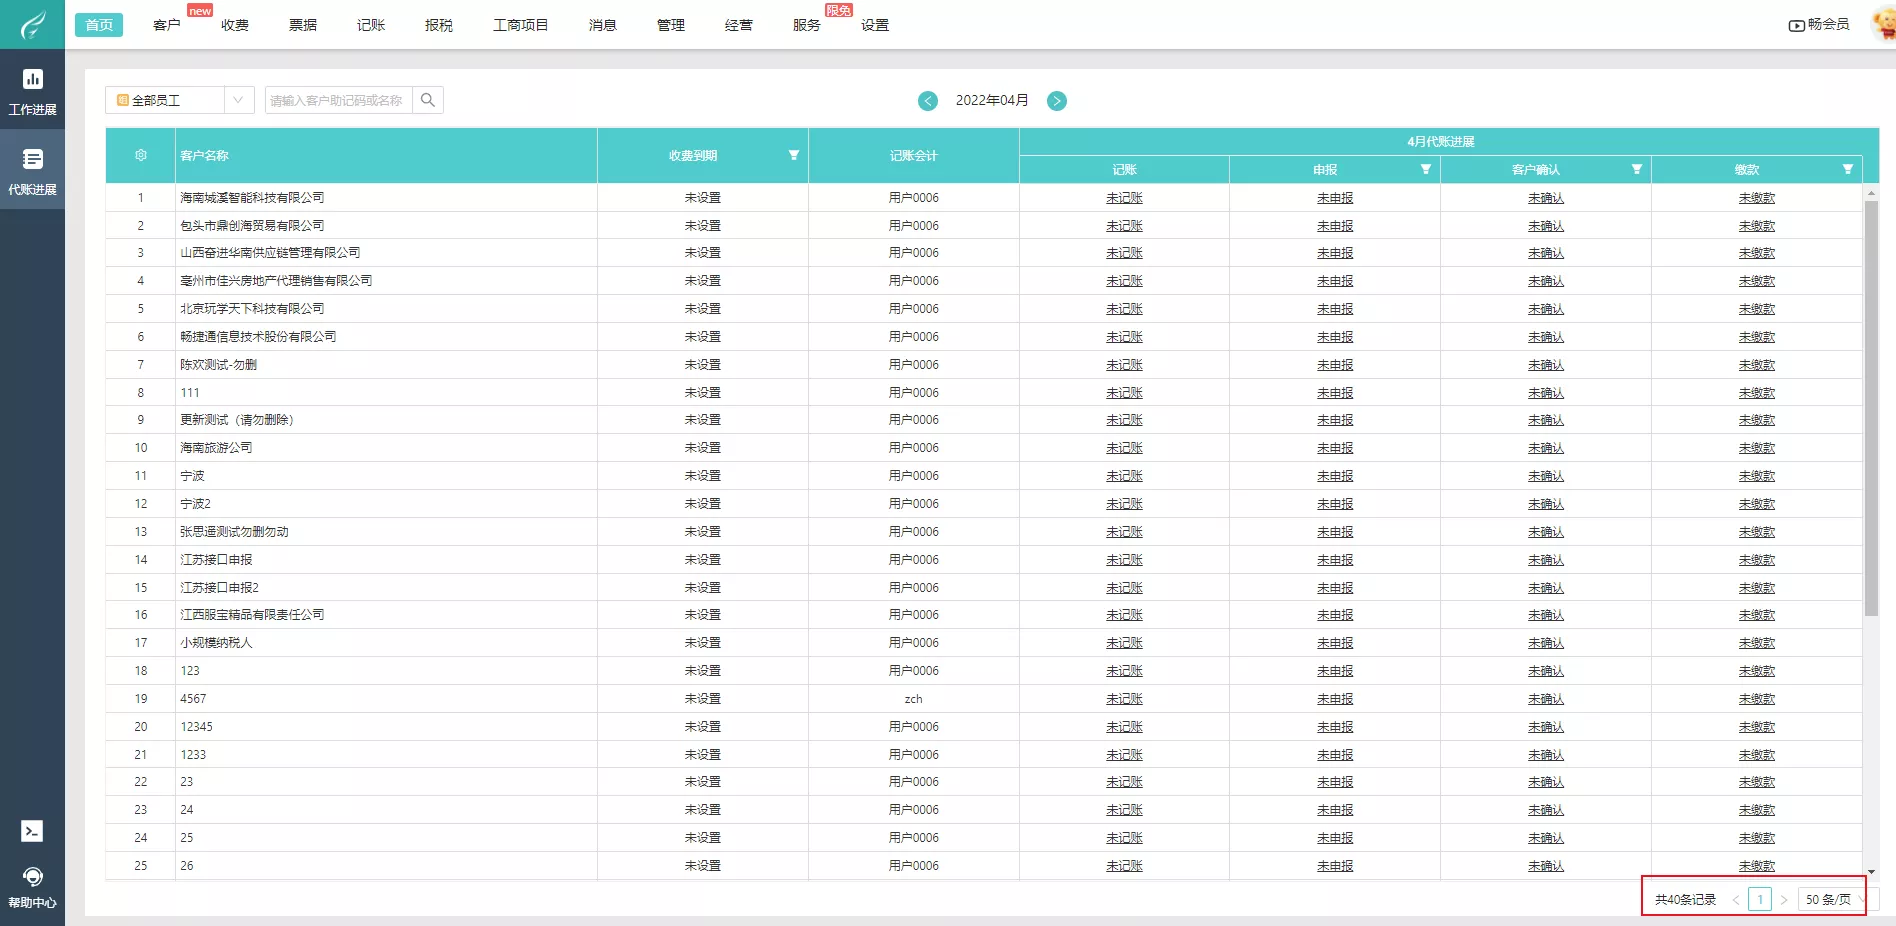Click the app logo in top-left corner
Viewport: 1896px width, 926px height.
32,24
